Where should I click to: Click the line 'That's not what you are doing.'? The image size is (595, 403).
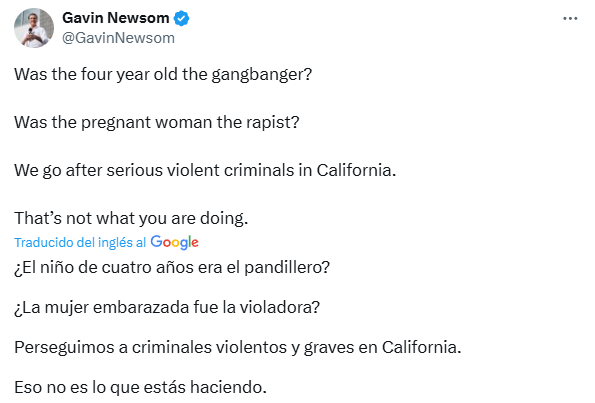coord(131,219)
